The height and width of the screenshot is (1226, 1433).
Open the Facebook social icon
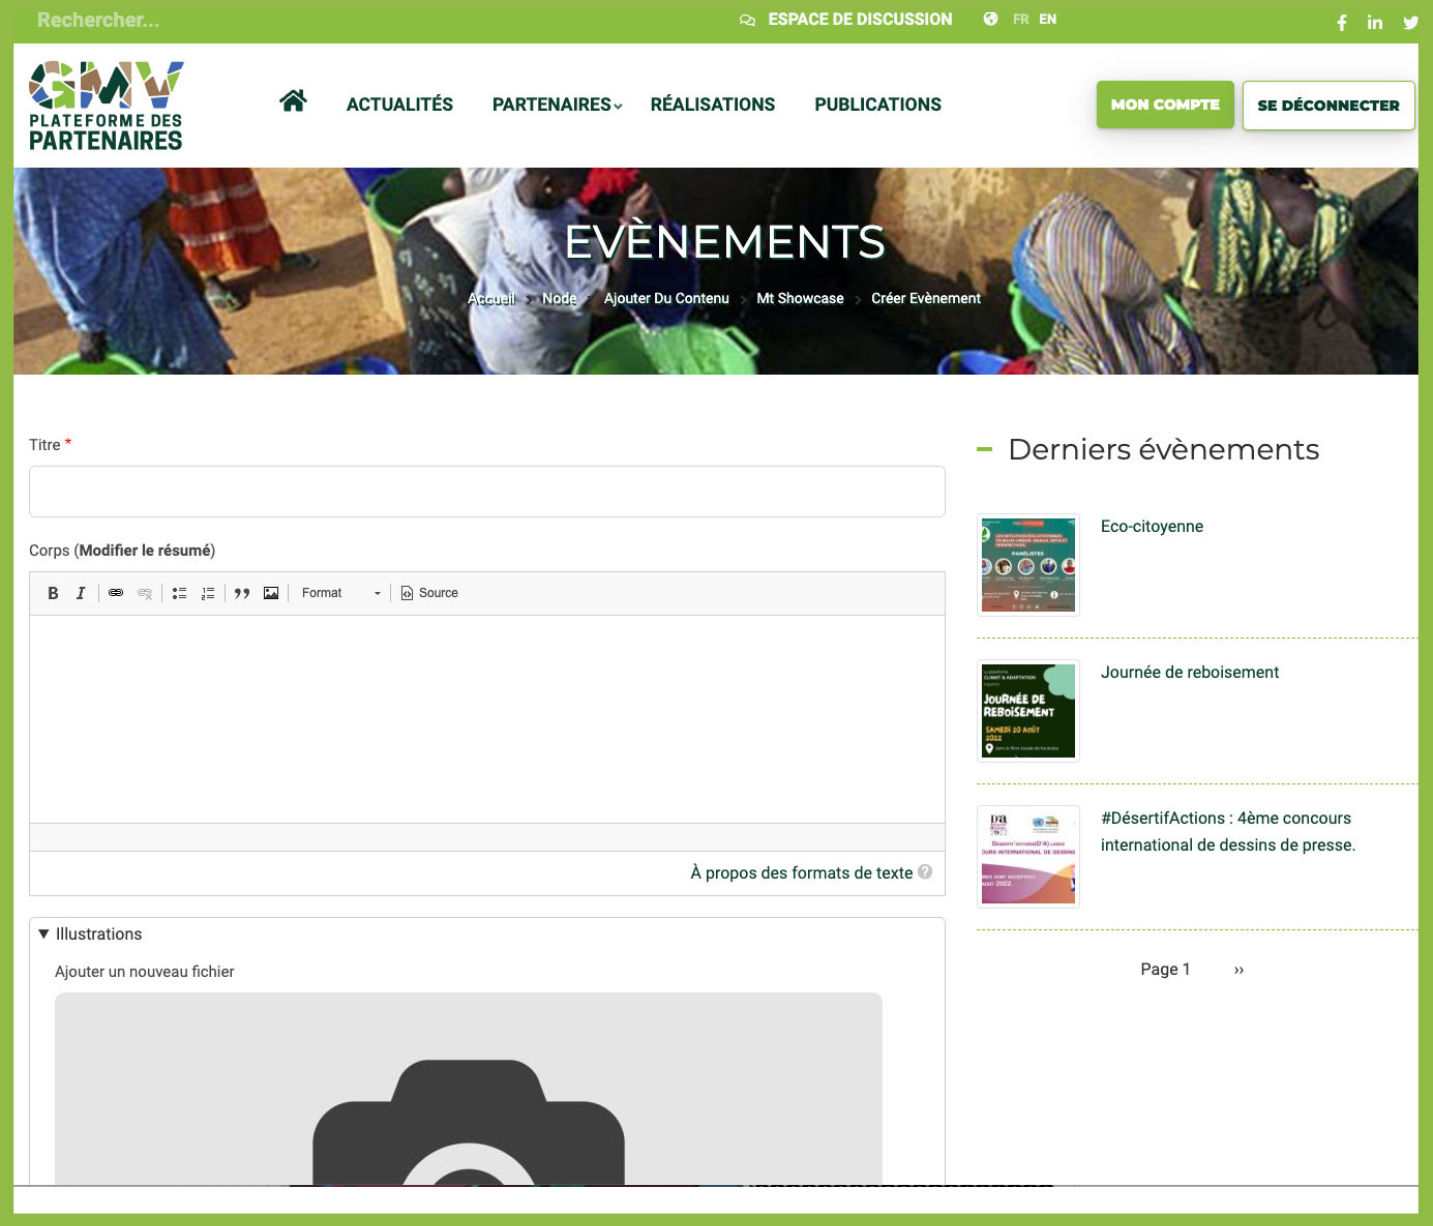[x=1342, y=22]
